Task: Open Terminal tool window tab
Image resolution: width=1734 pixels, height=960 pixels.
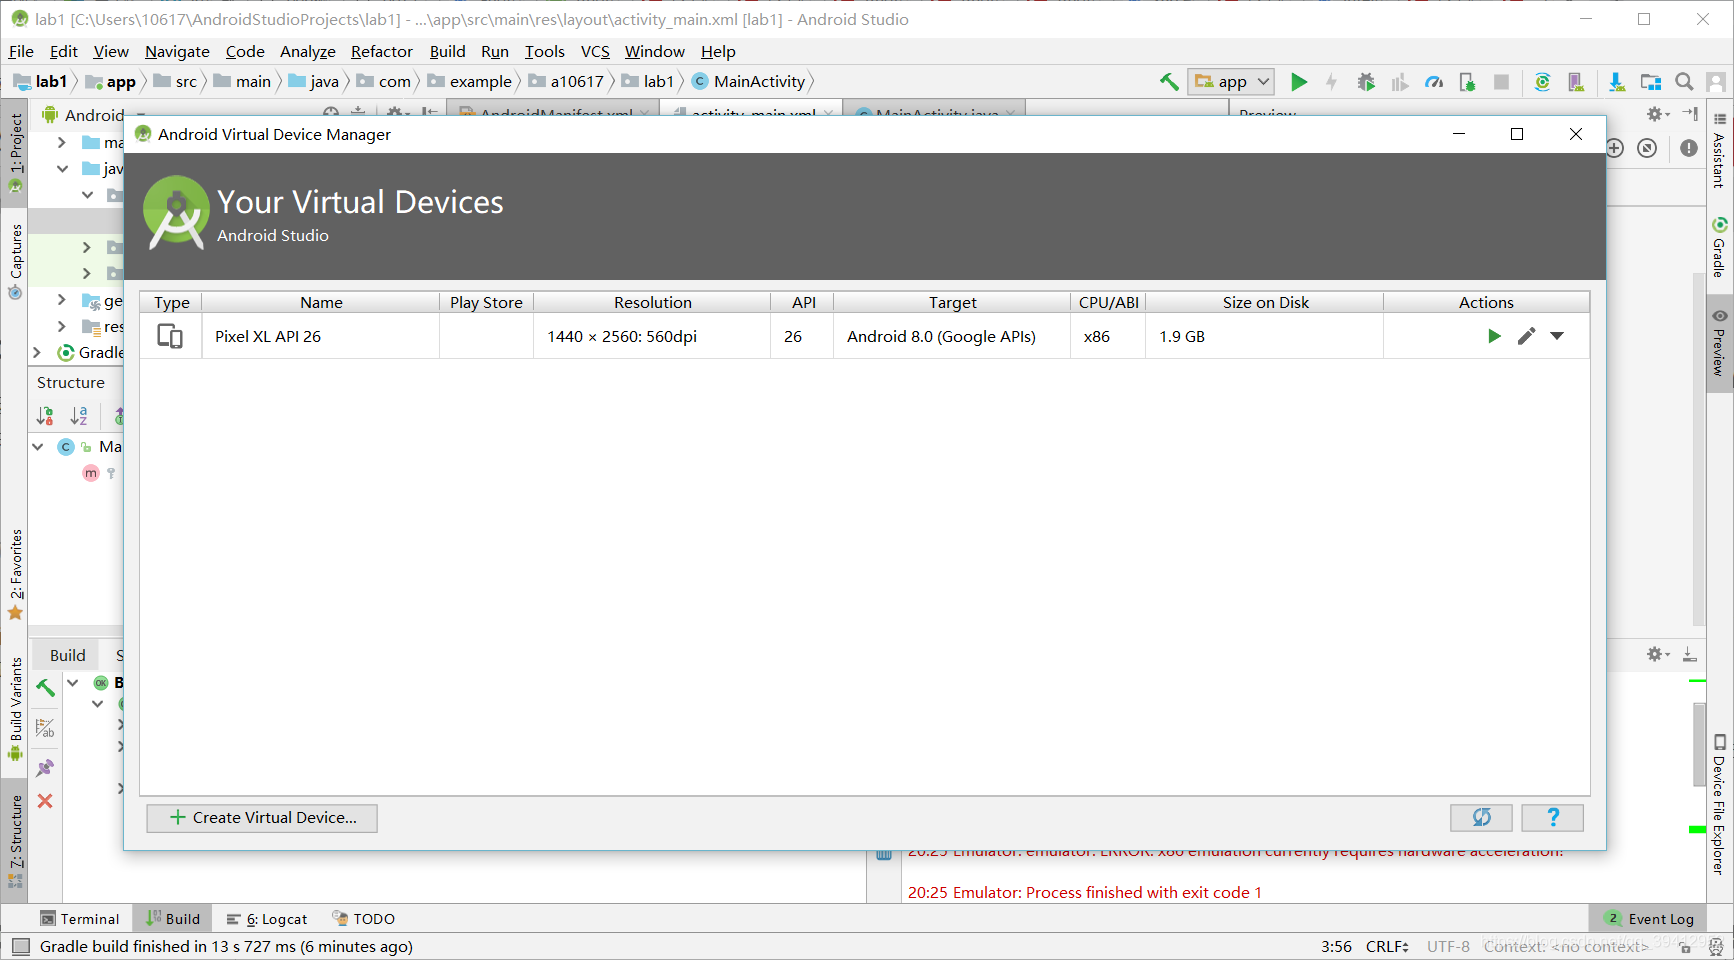Action: click(80, 919)
